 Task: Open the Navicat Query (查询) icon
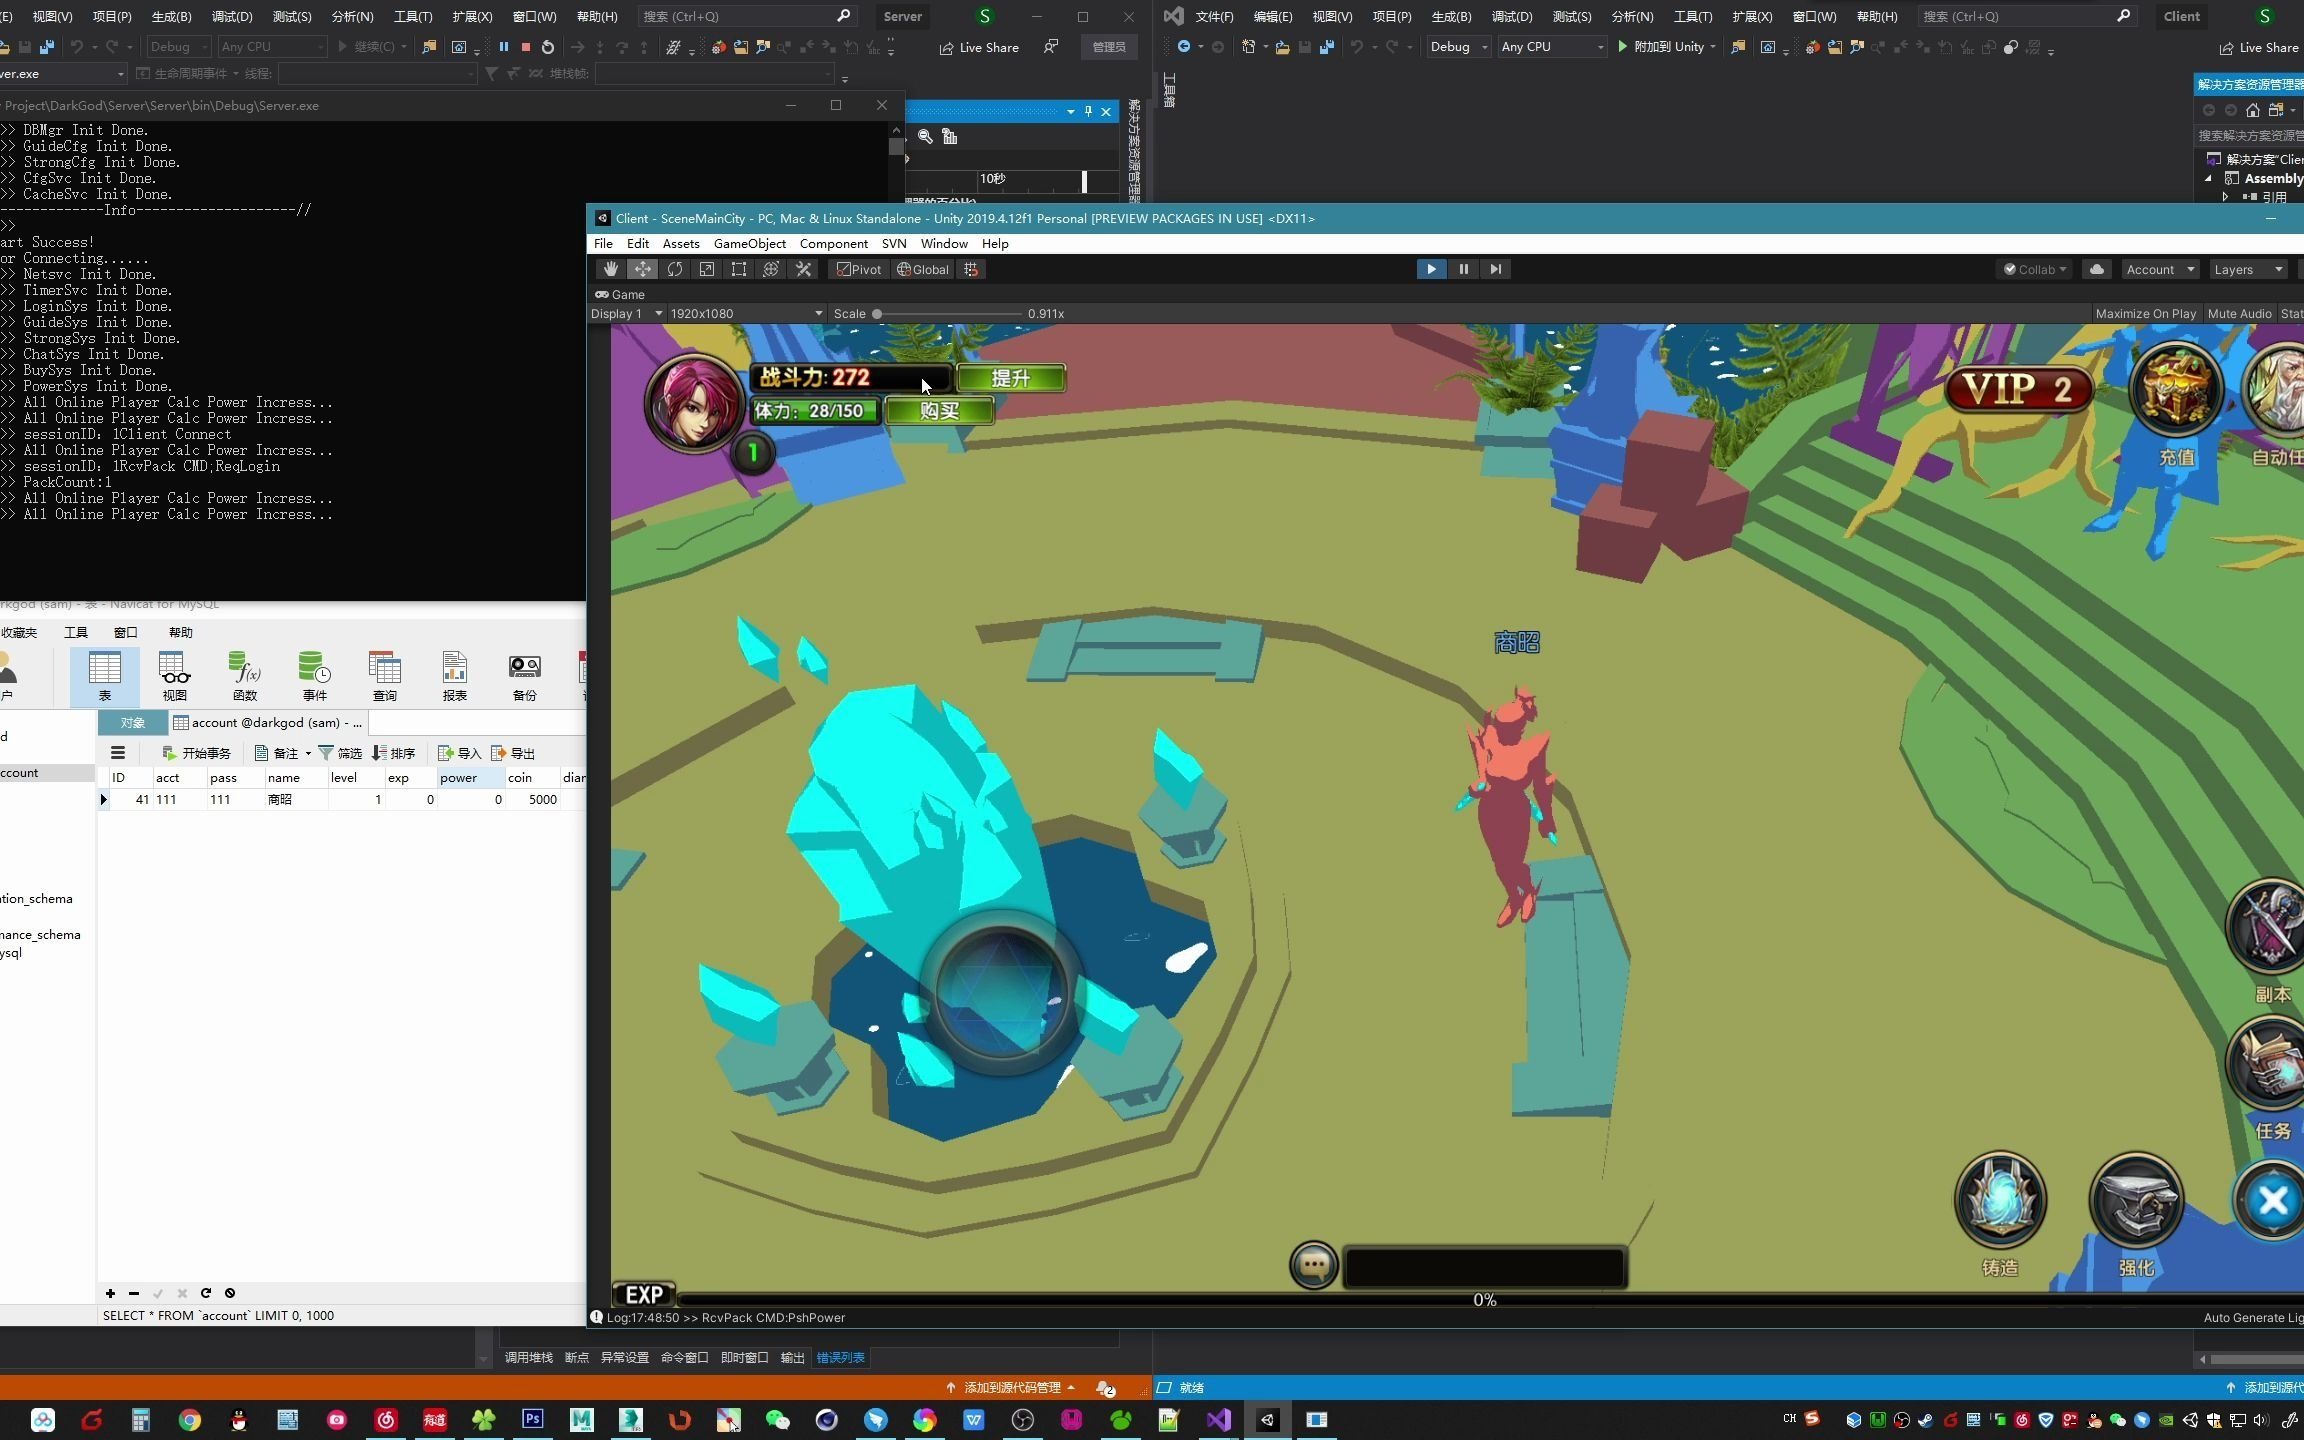pos(385,675)
